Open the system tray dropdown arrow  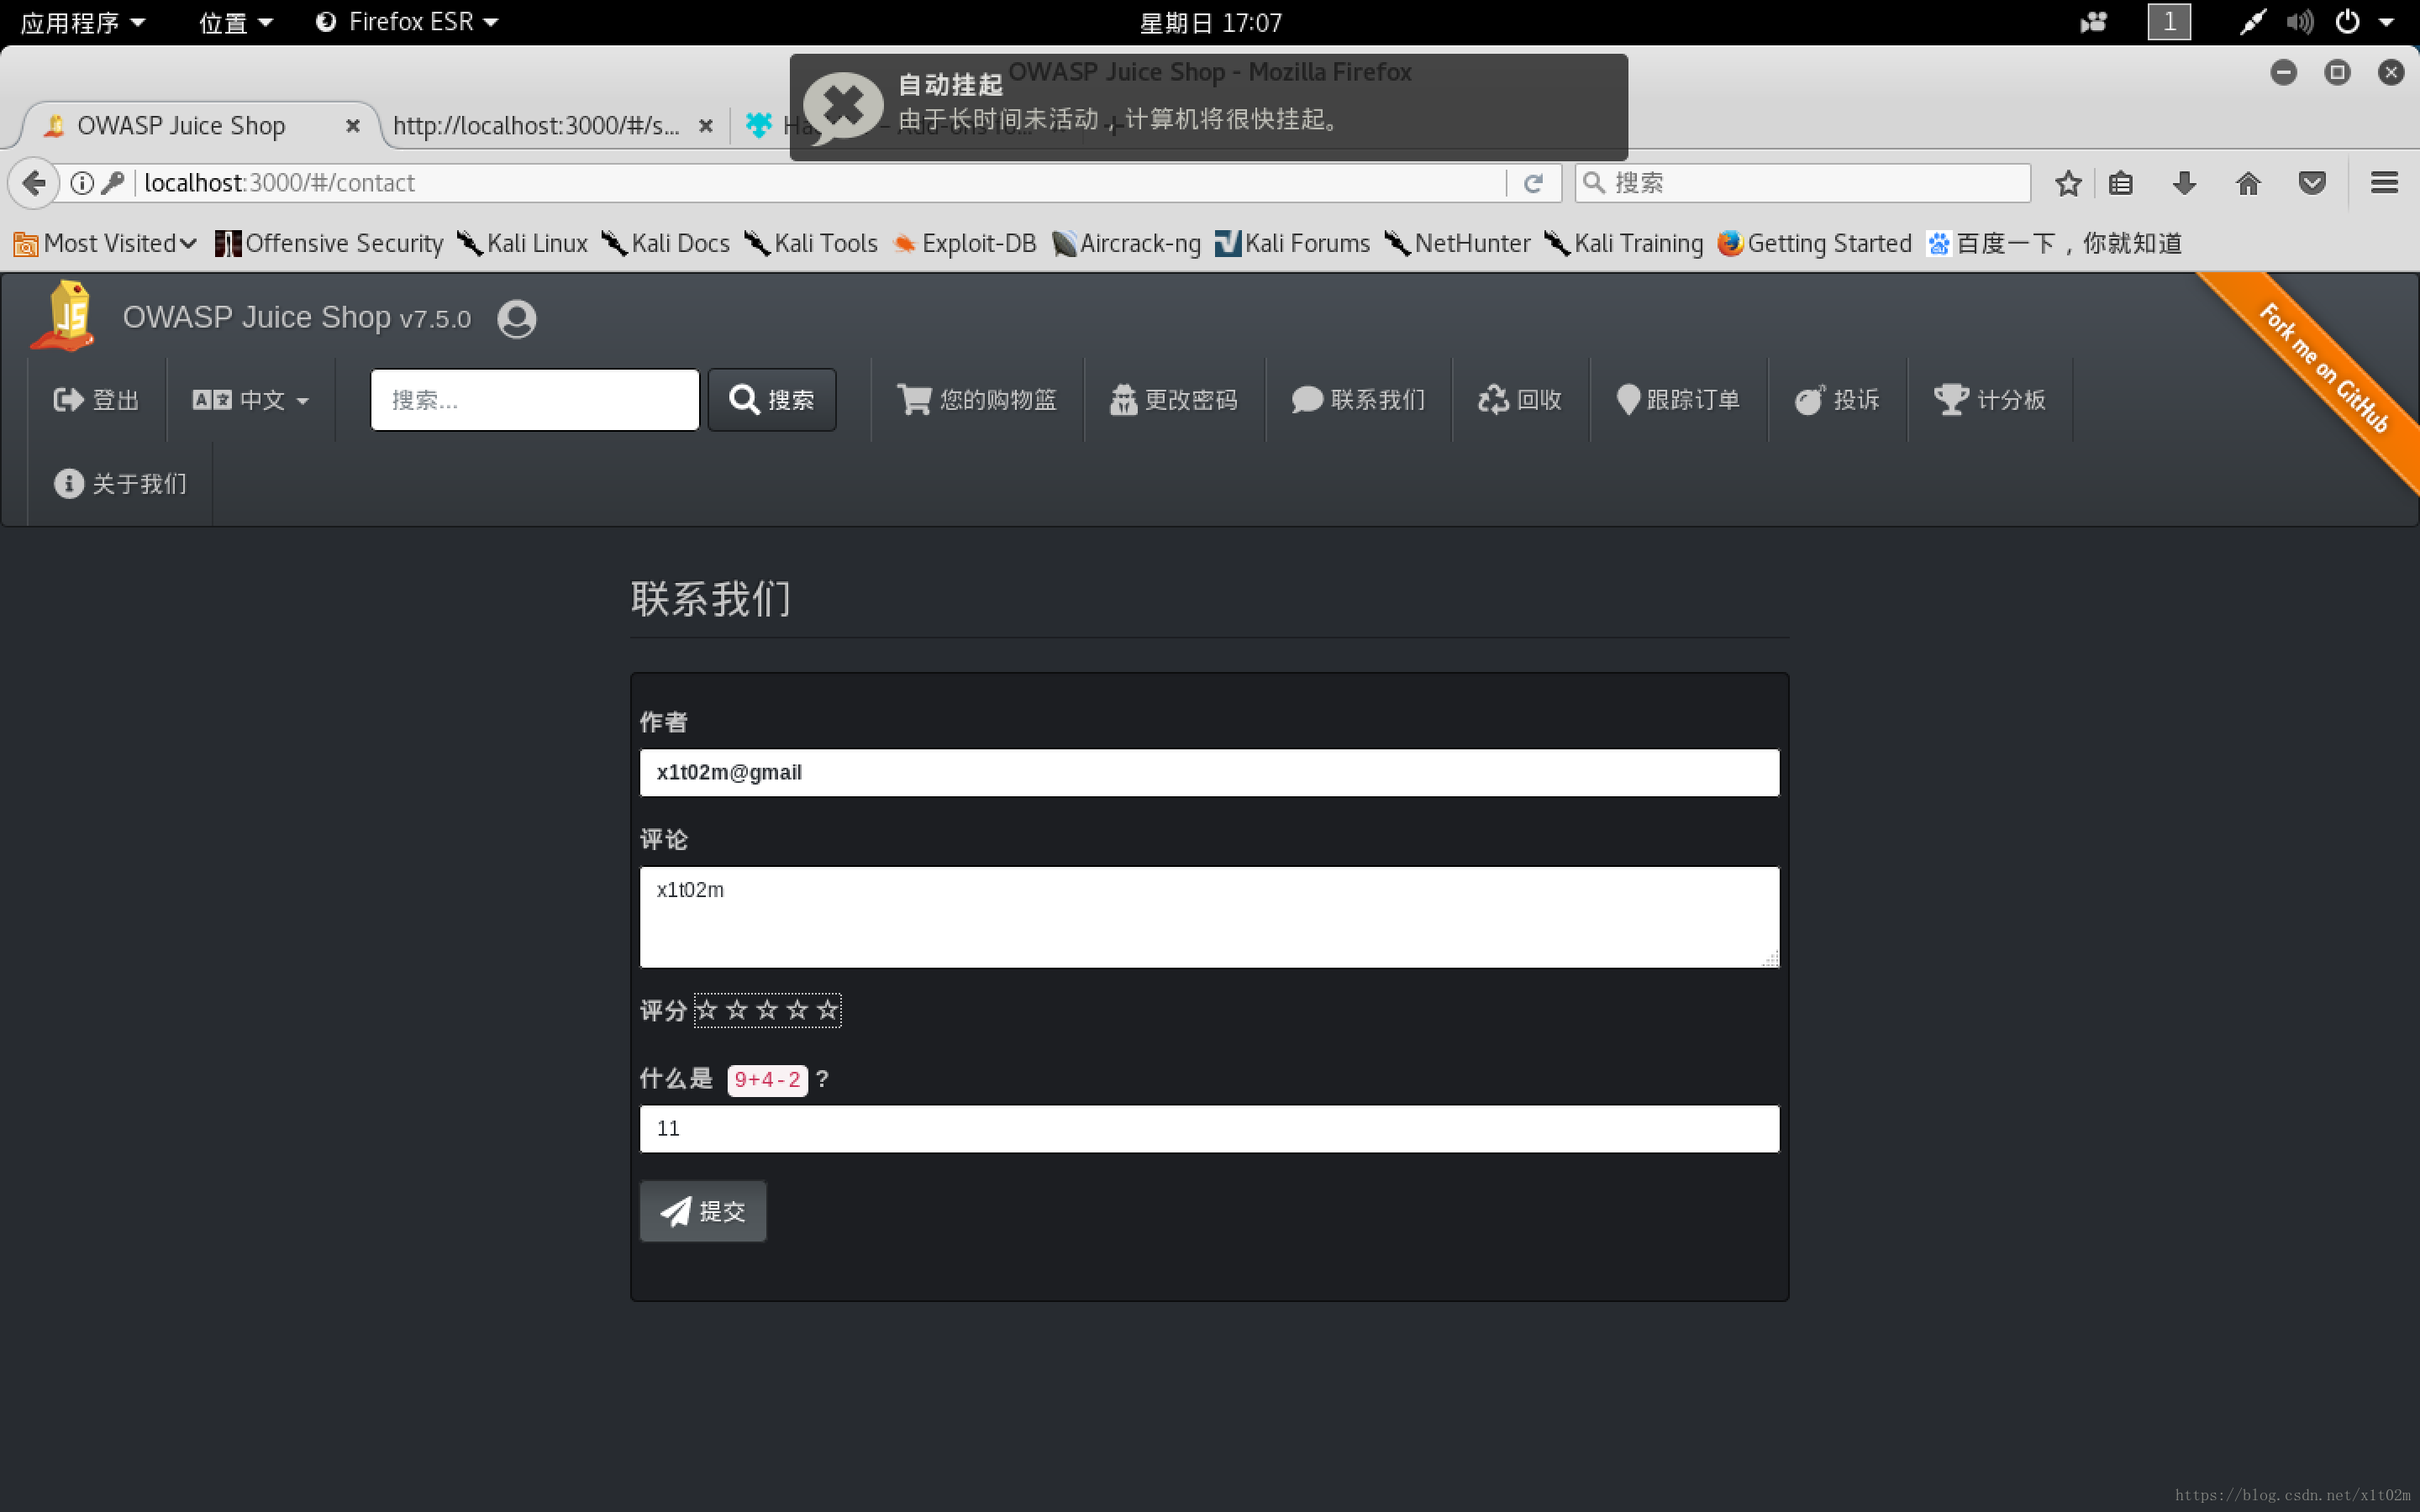click(x=2387, y=22)
